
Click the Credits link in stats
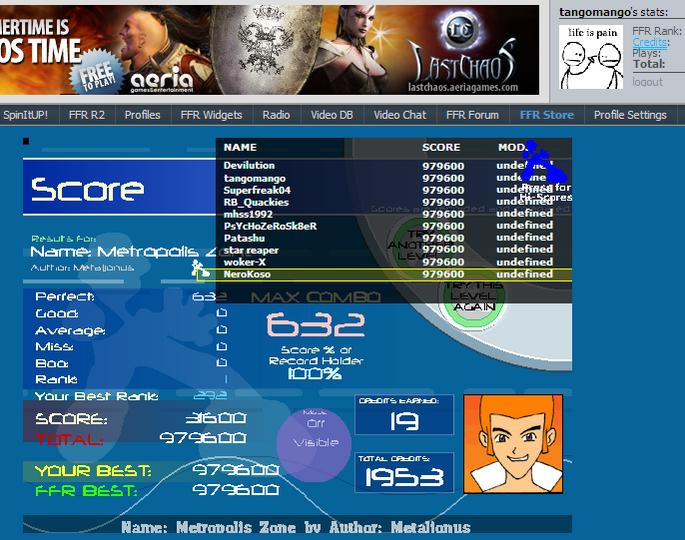click(x=650, y=42)
